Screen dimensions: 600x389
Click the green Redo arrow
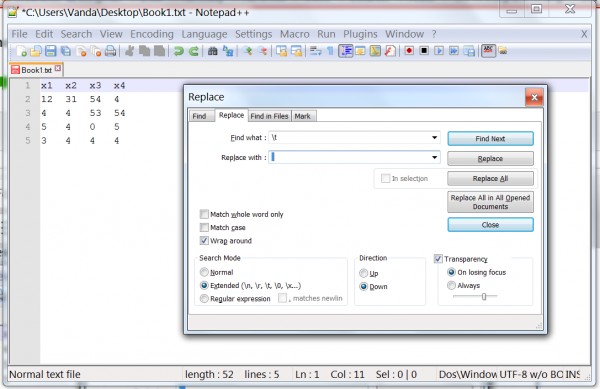point(194,51)
